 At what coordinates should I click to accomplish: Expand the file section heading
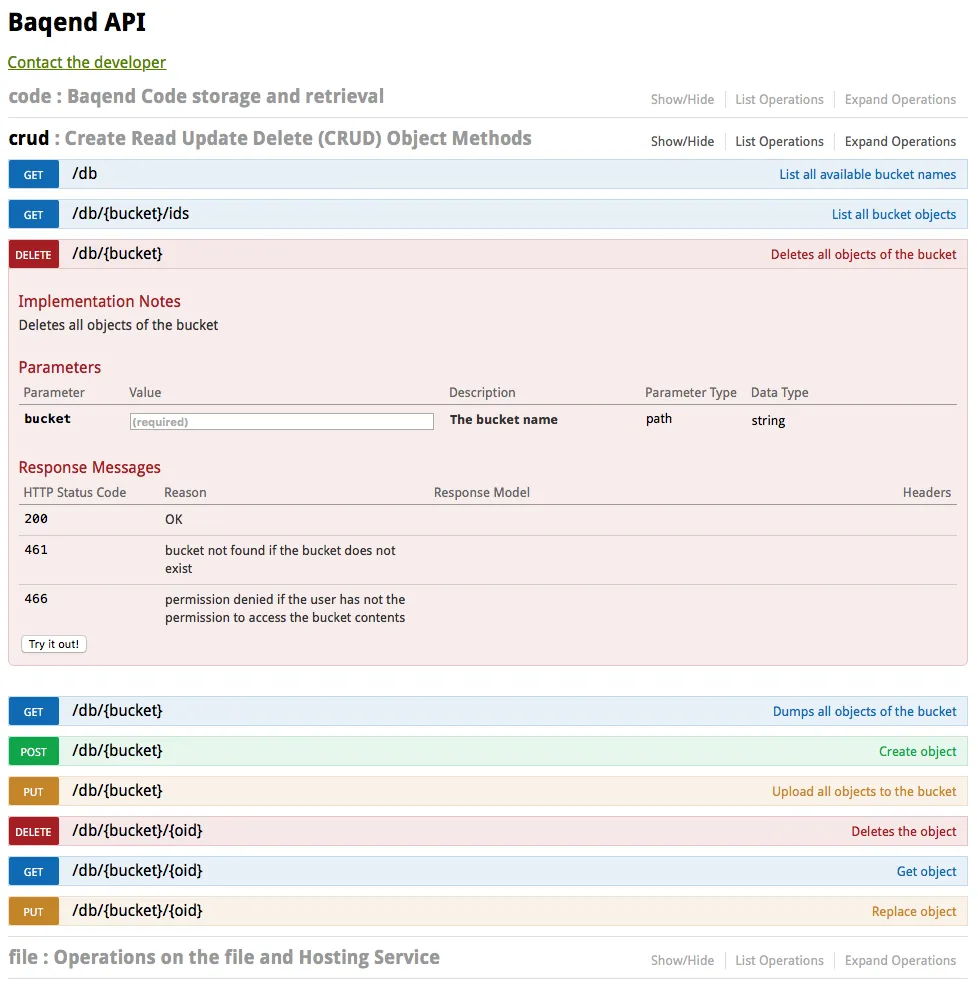point(224,957)
